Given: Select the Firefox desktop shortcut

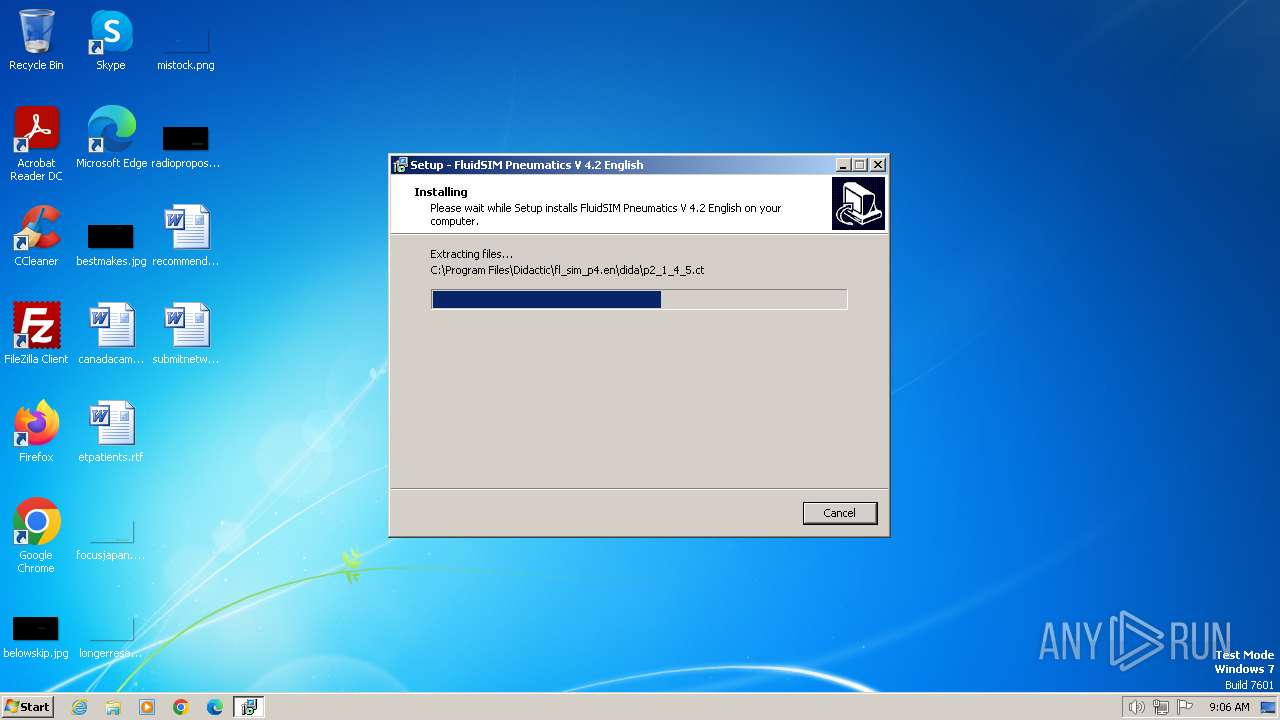Looking at the screenshot, I should click(x=36, y=432).
